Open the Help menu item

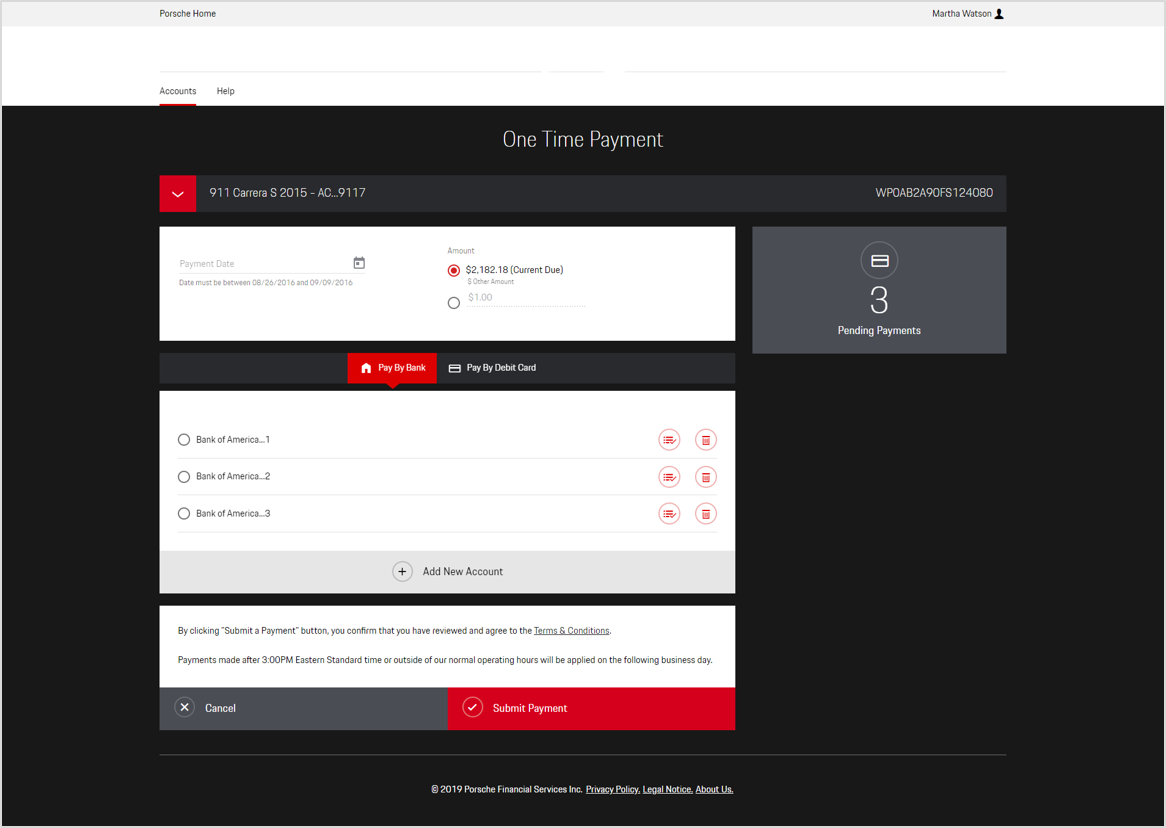click(226, 91)
